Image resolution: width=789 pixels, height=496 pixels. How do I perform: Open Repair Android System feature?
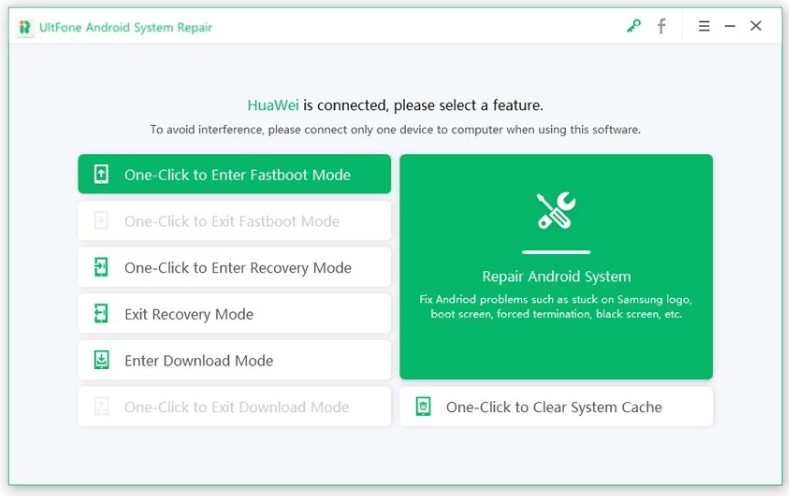point(556,267)
